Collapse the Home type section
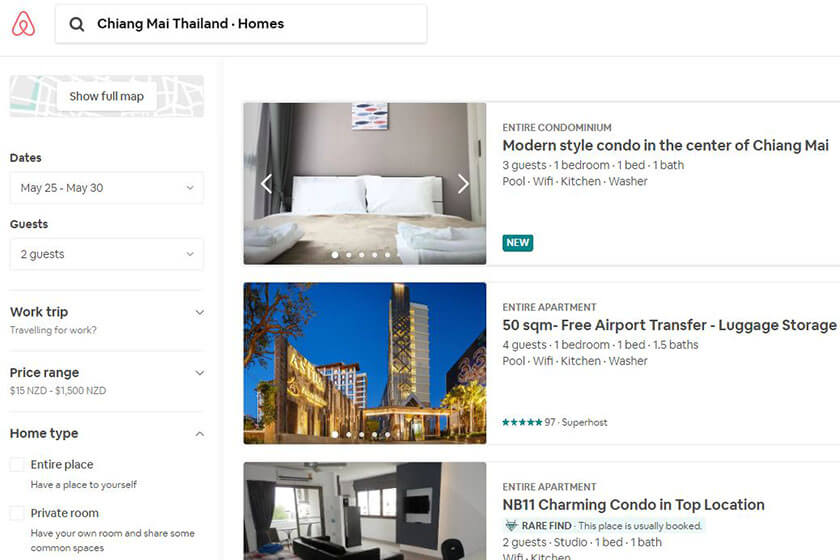The height and width of the screenshot is (560, 840). 199,434
